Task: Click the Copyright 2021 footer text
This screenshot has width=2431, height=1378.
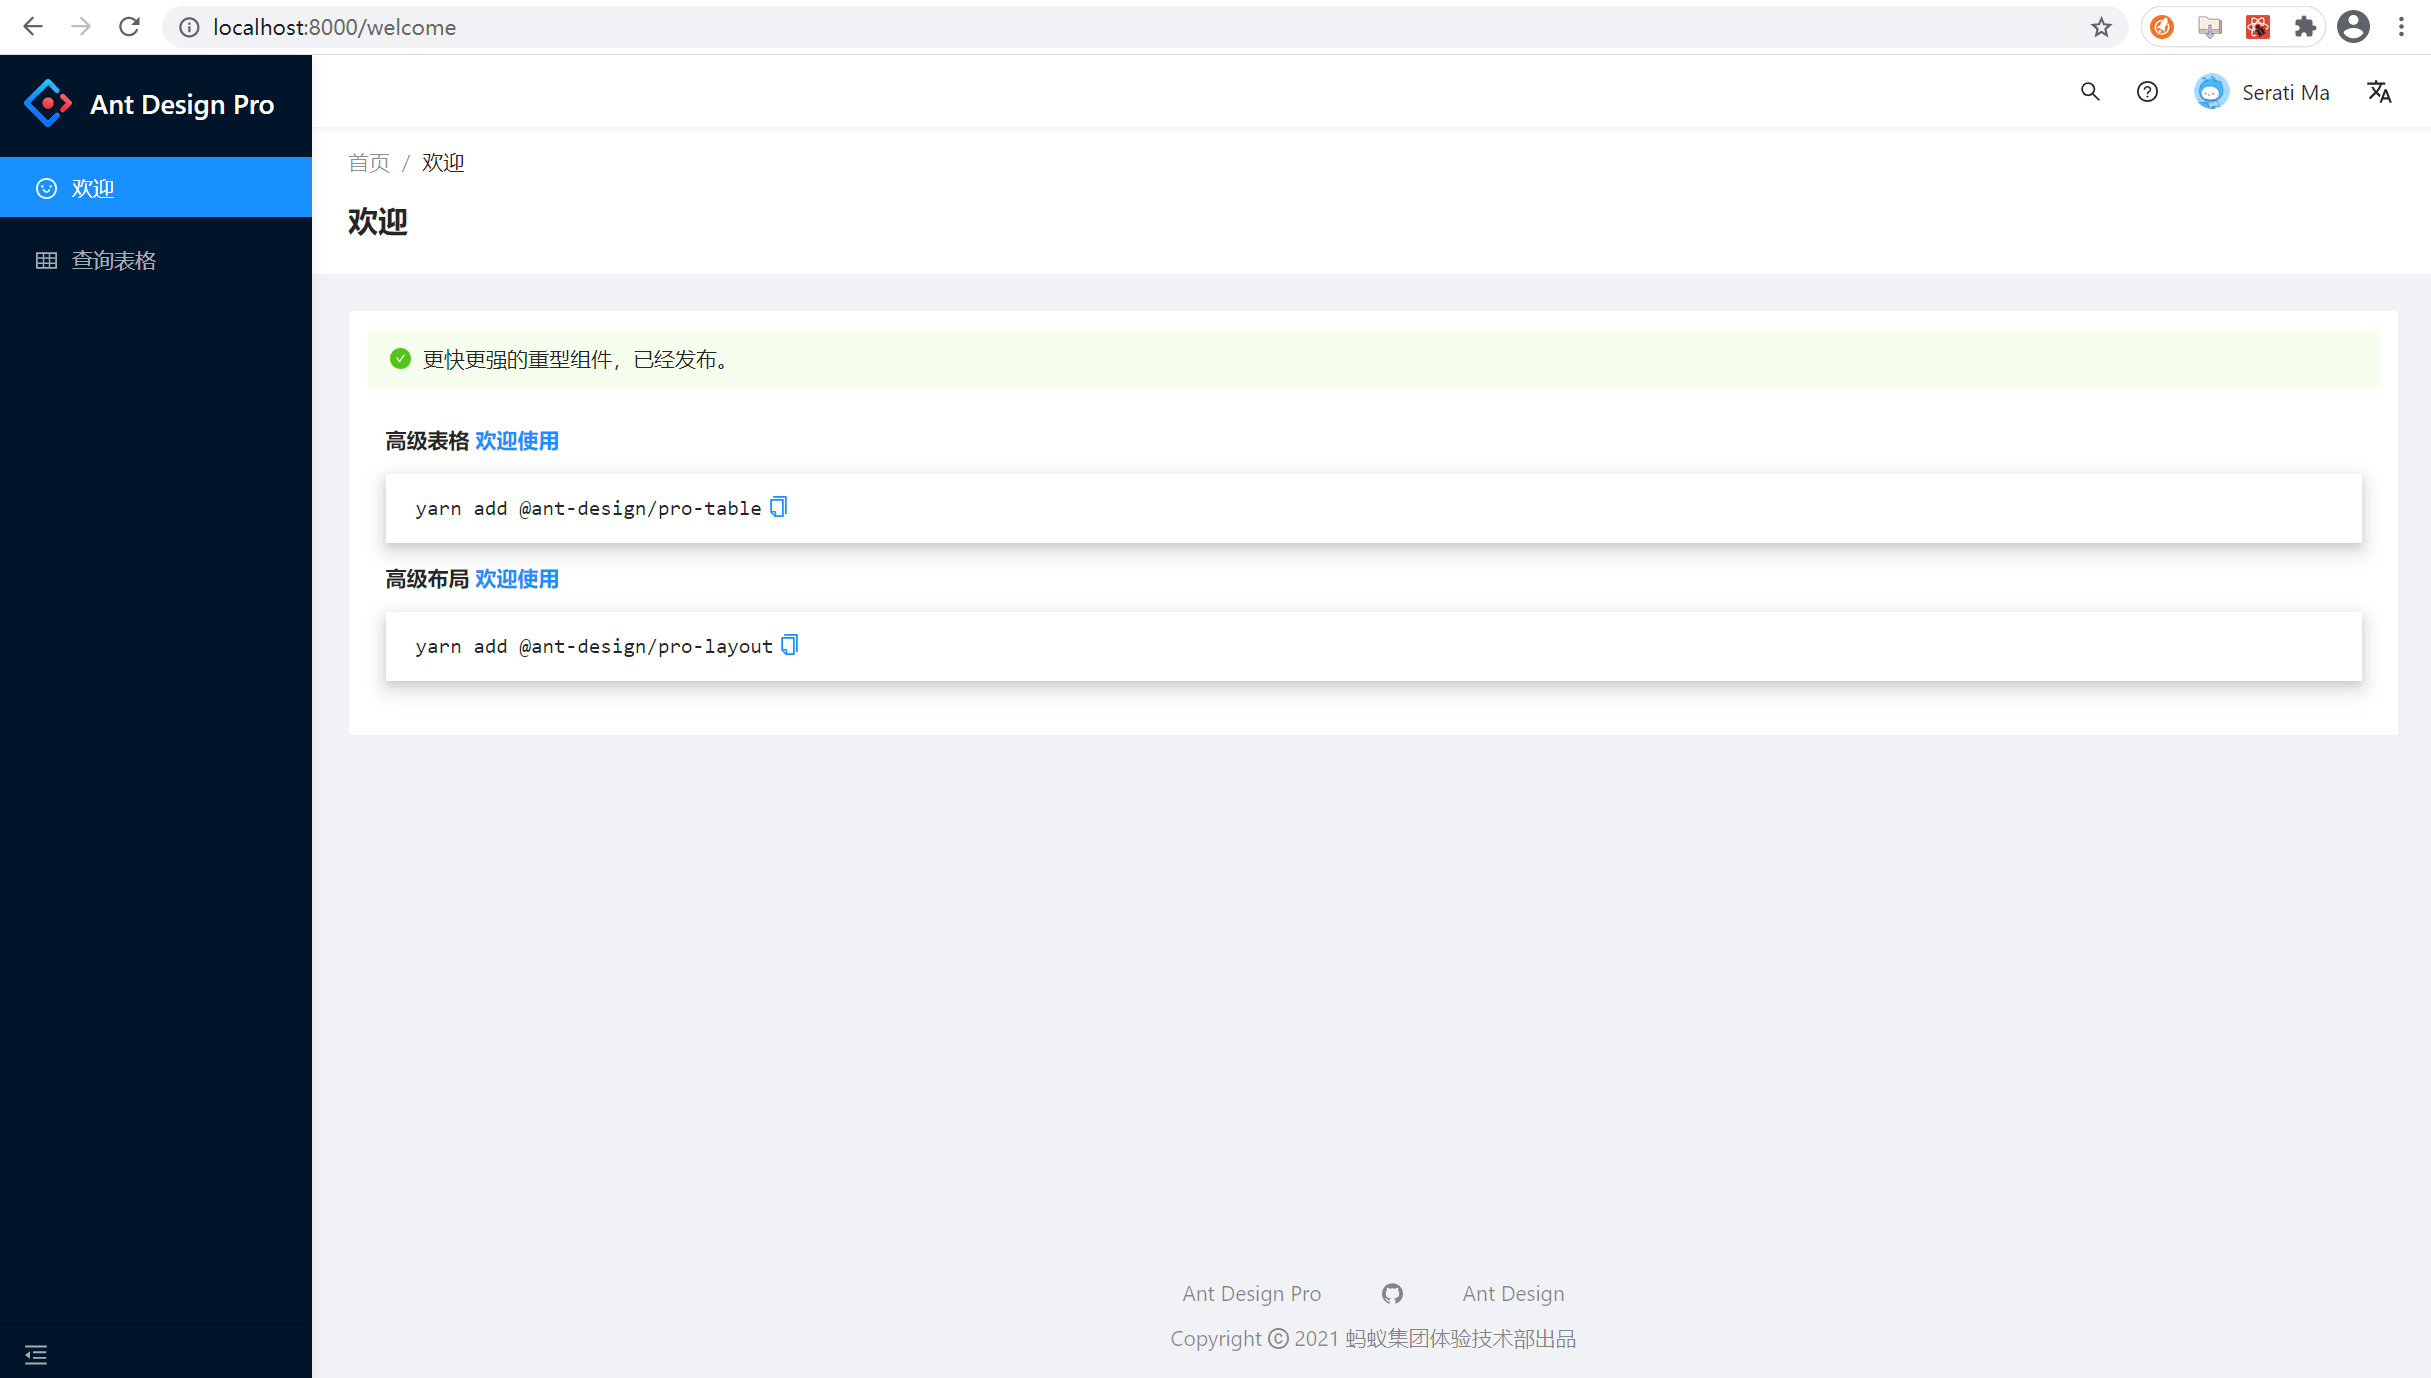Action: pyautogui.click(x=1373, y=1338)
